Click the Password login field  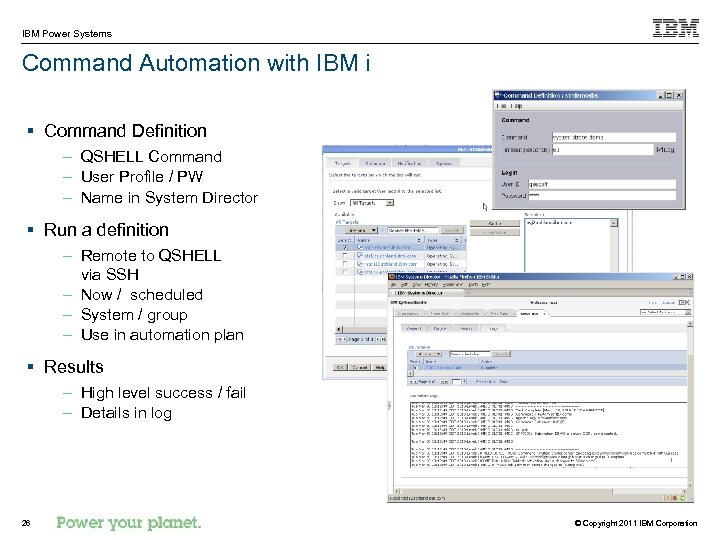[602, 195]
